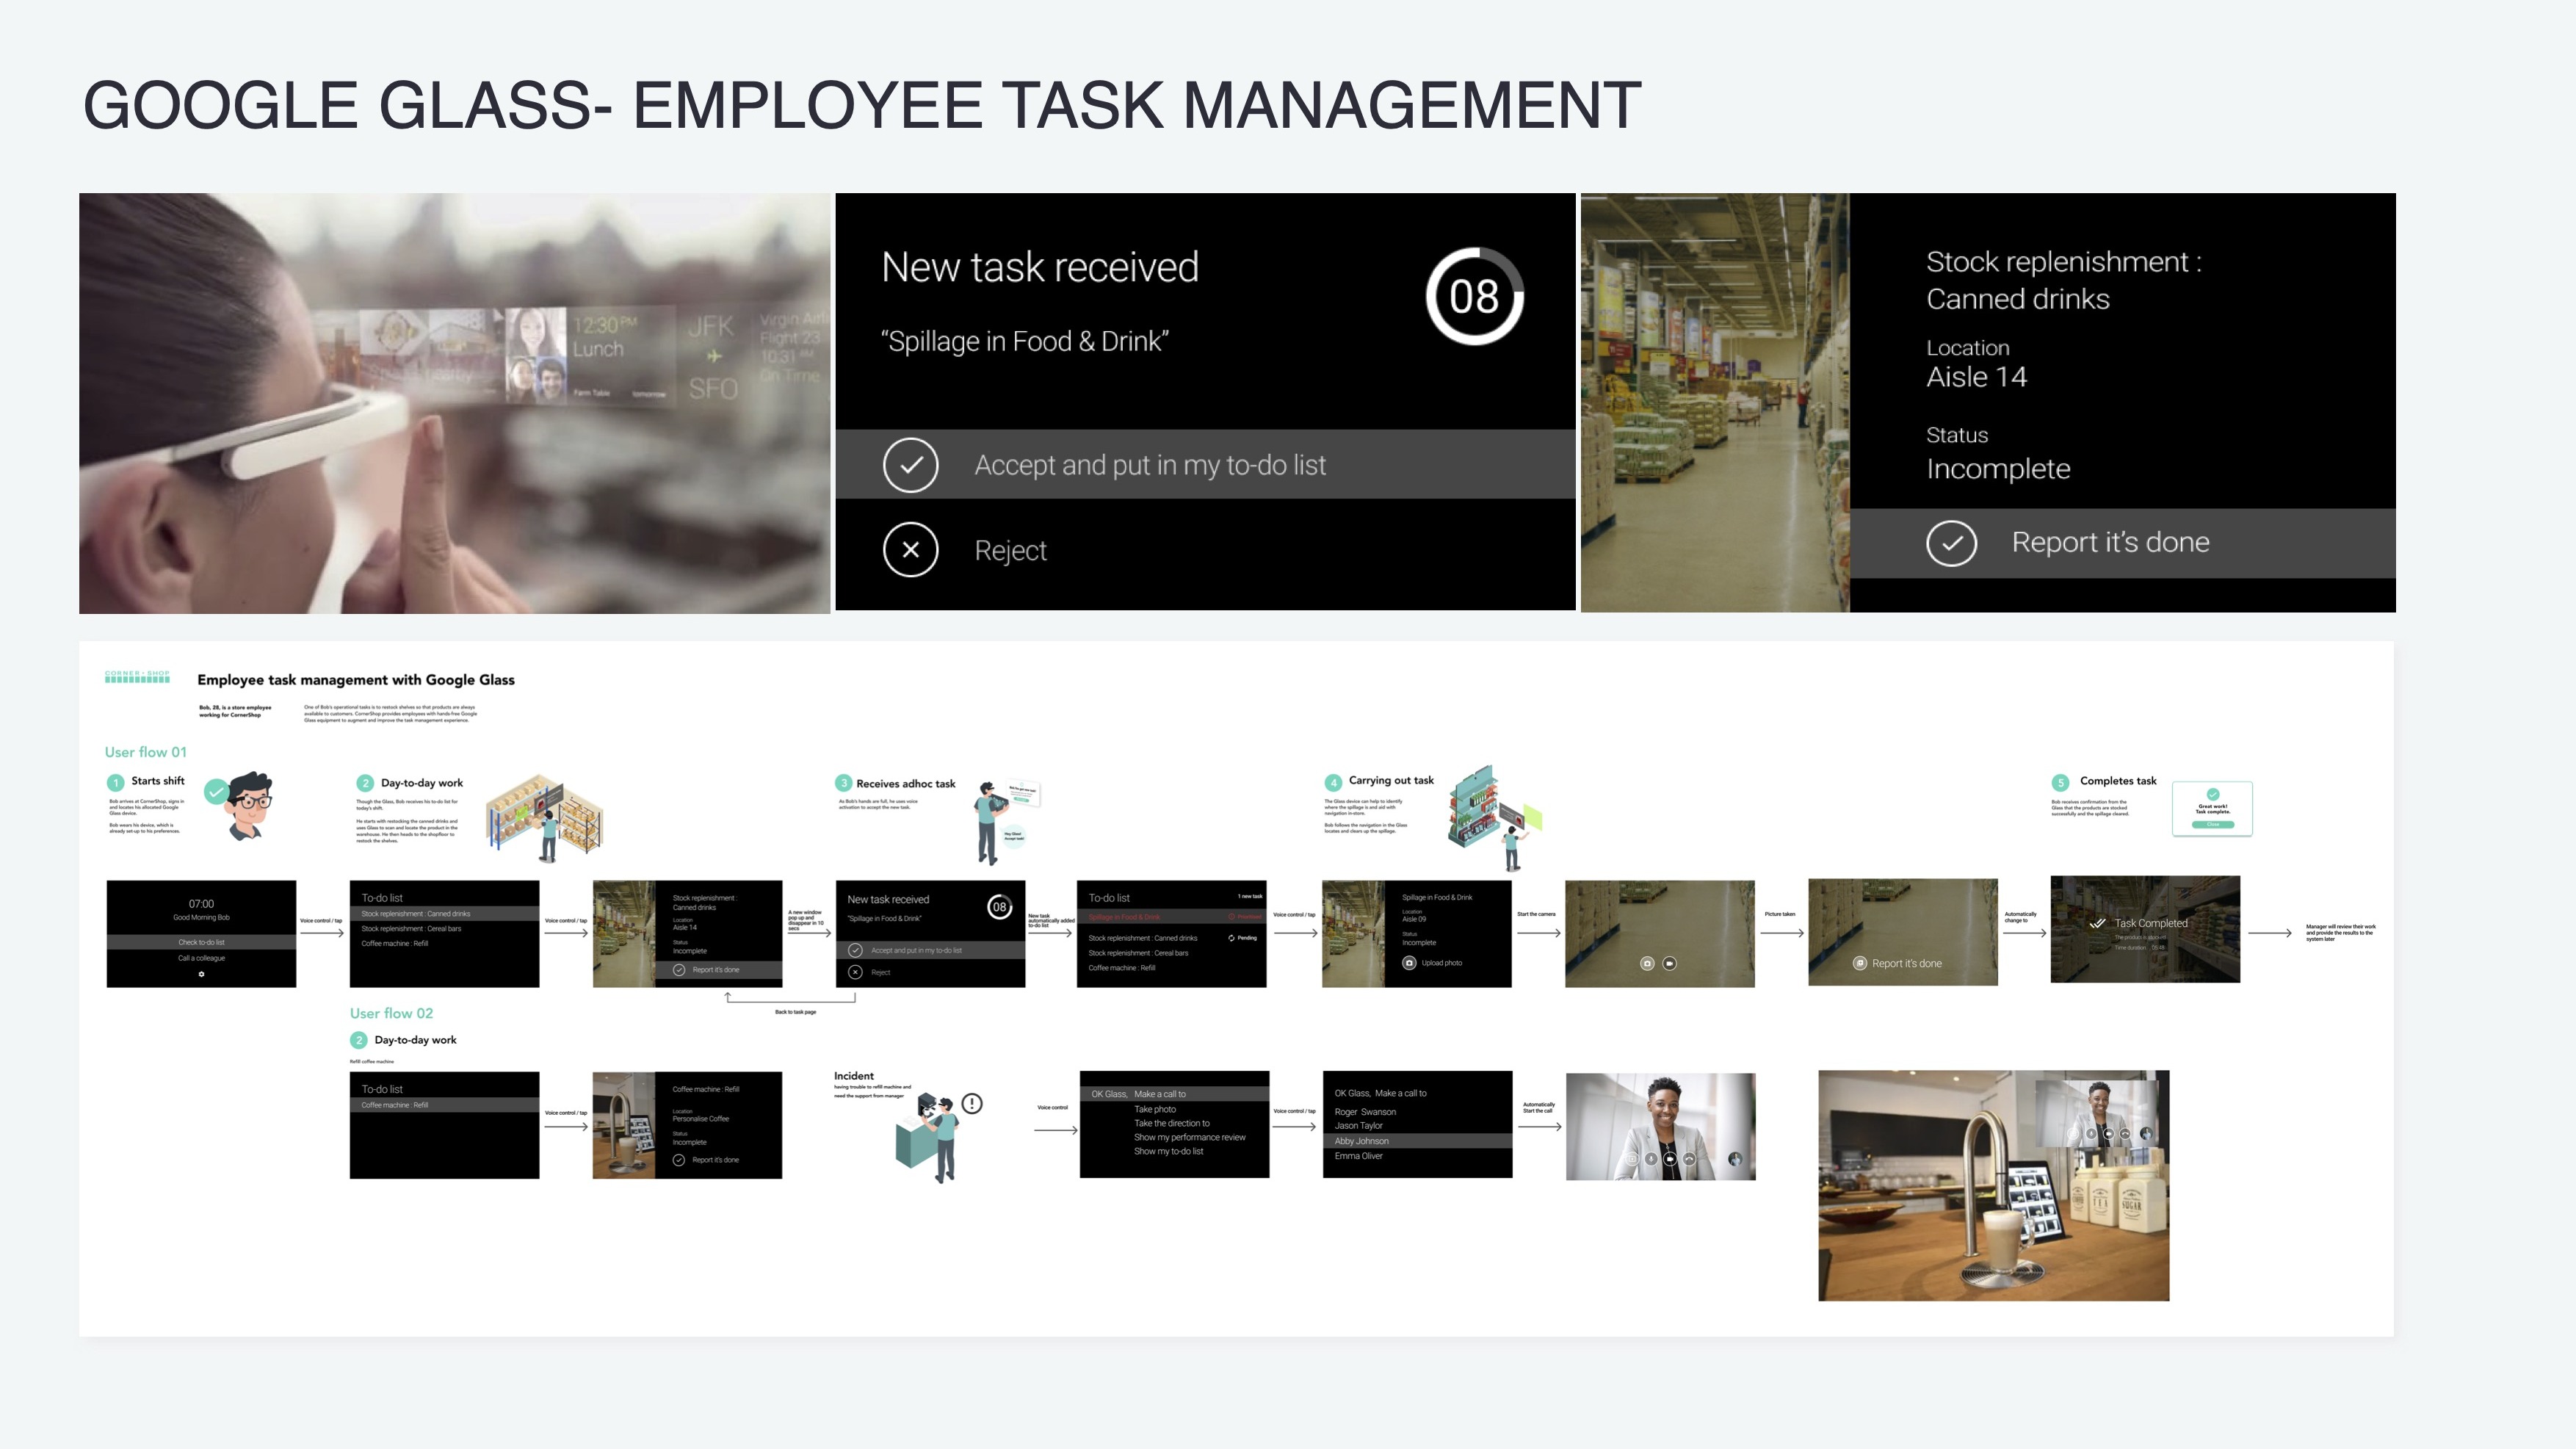
Task: Choose Take the direction to voice command
Action: point(1171,1123)
